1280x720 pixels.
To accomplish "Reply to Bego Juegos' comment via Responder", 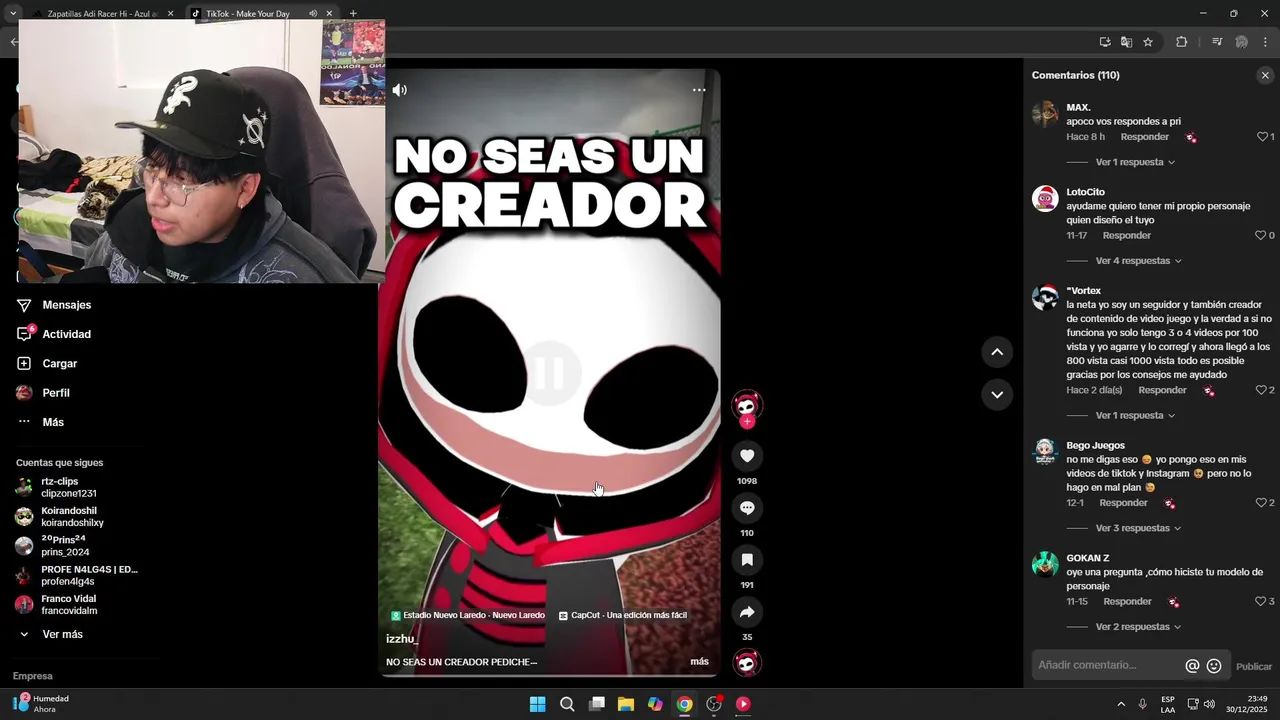I will tap(1123, 503).
